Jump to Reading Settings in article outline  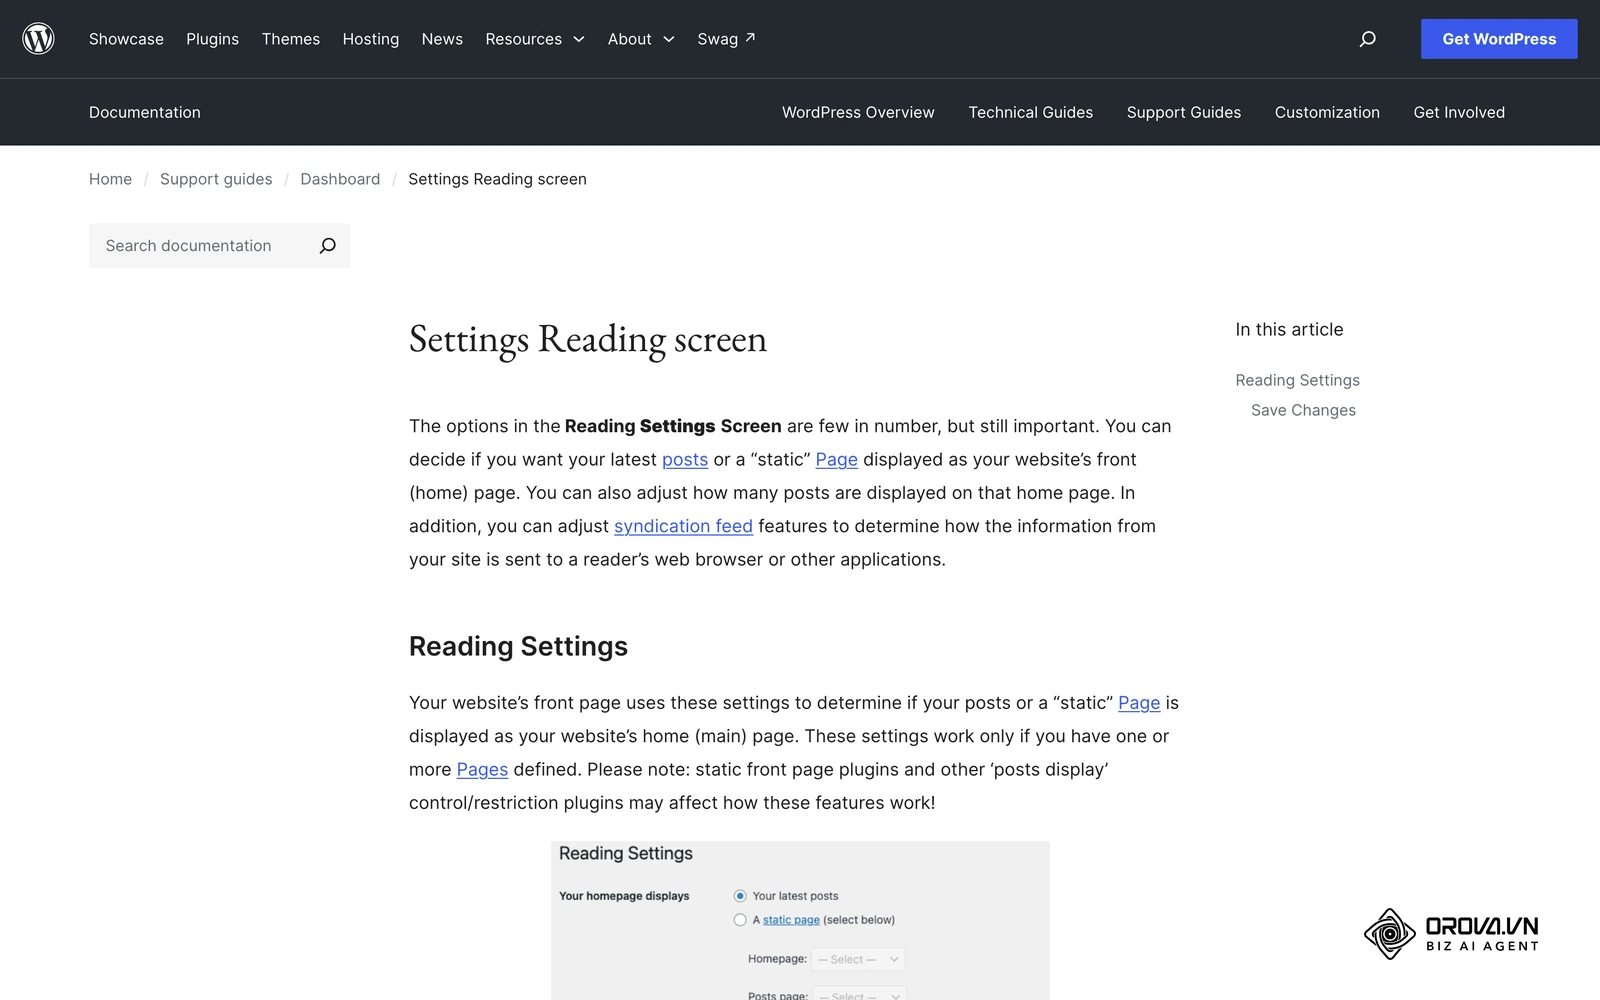1297,380
